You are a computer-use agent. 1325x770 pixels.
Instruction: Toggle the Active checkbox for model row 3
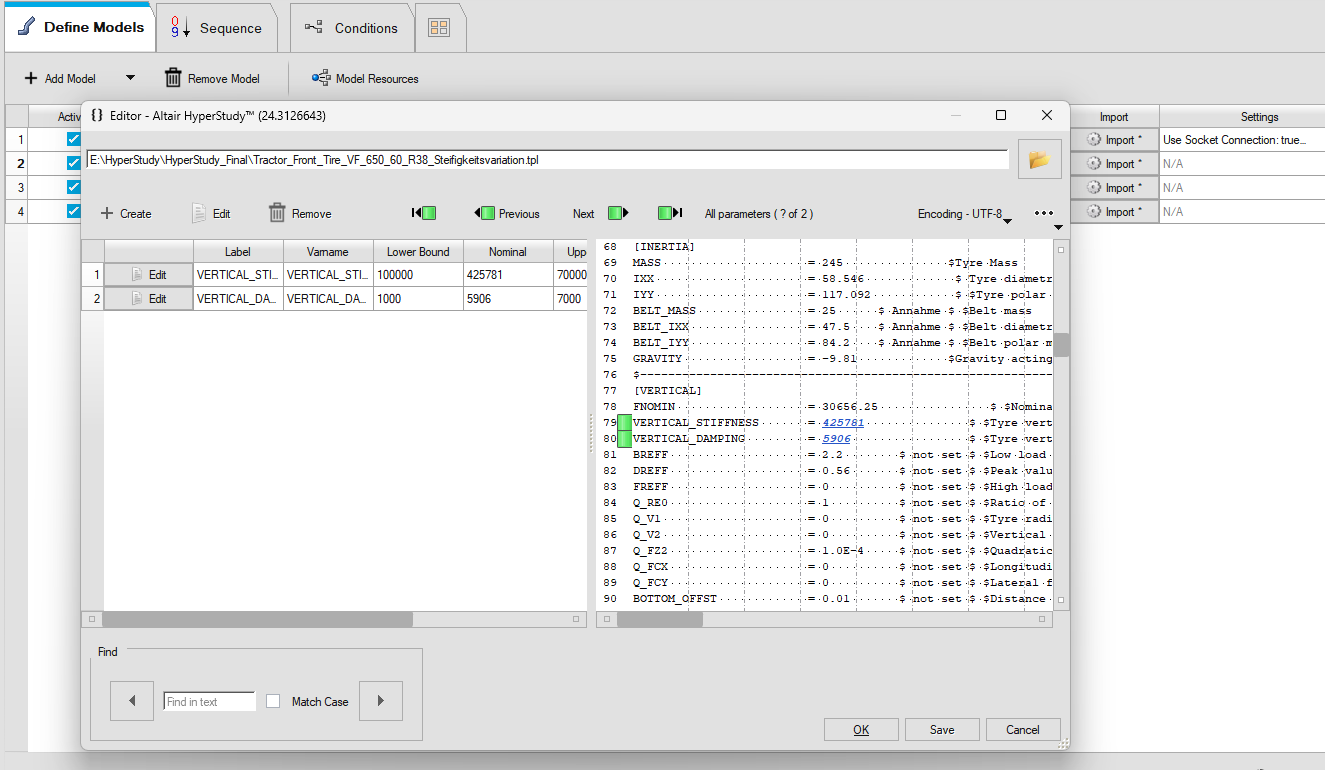(74, 187)
